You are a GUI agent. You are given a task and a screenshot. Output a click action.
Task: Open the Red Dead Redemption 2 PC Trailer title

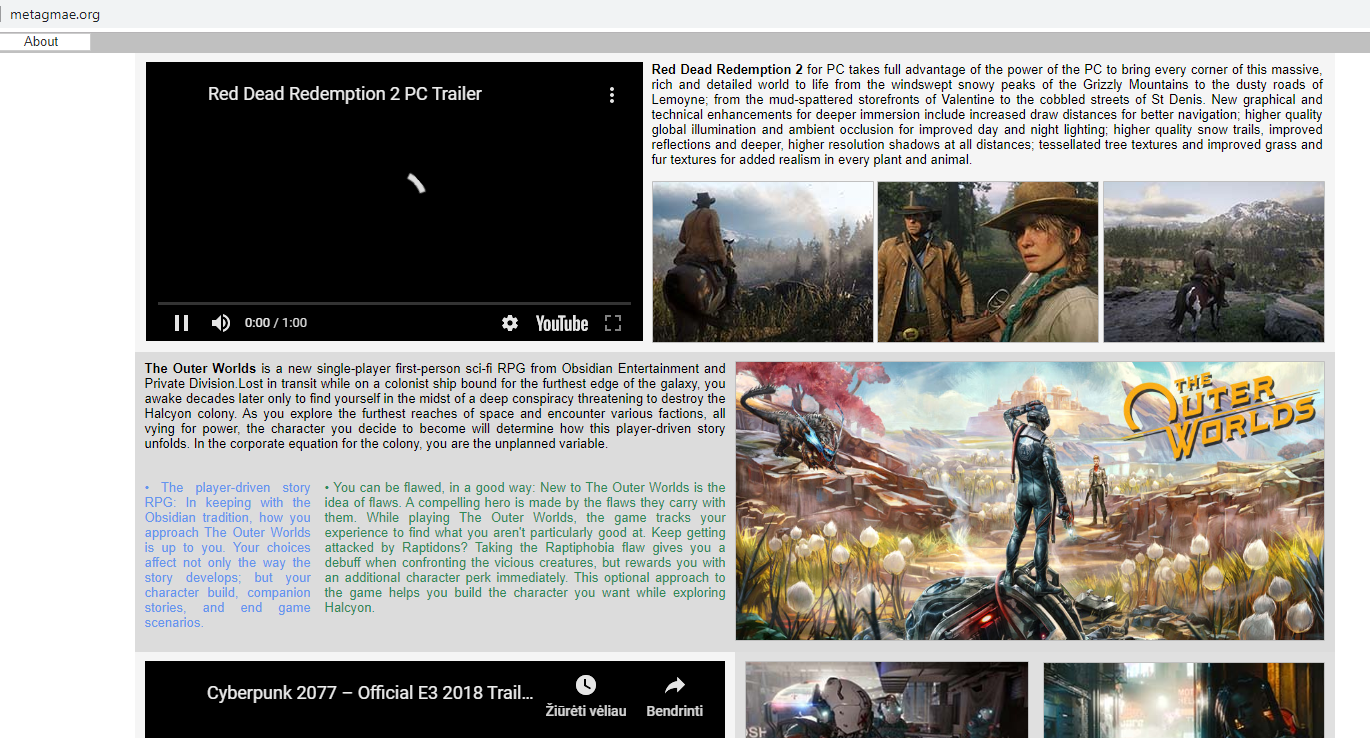(x=344, y=94)
